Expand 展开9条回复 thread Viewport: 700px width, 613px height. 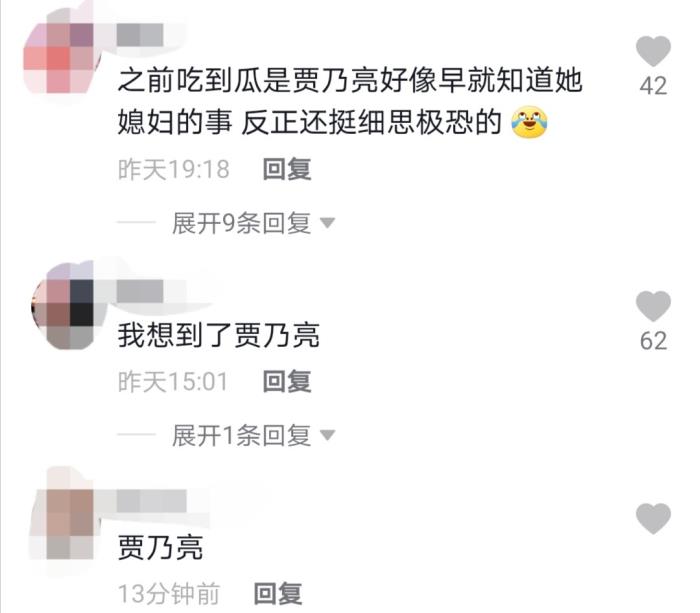[x=242, y=223]
